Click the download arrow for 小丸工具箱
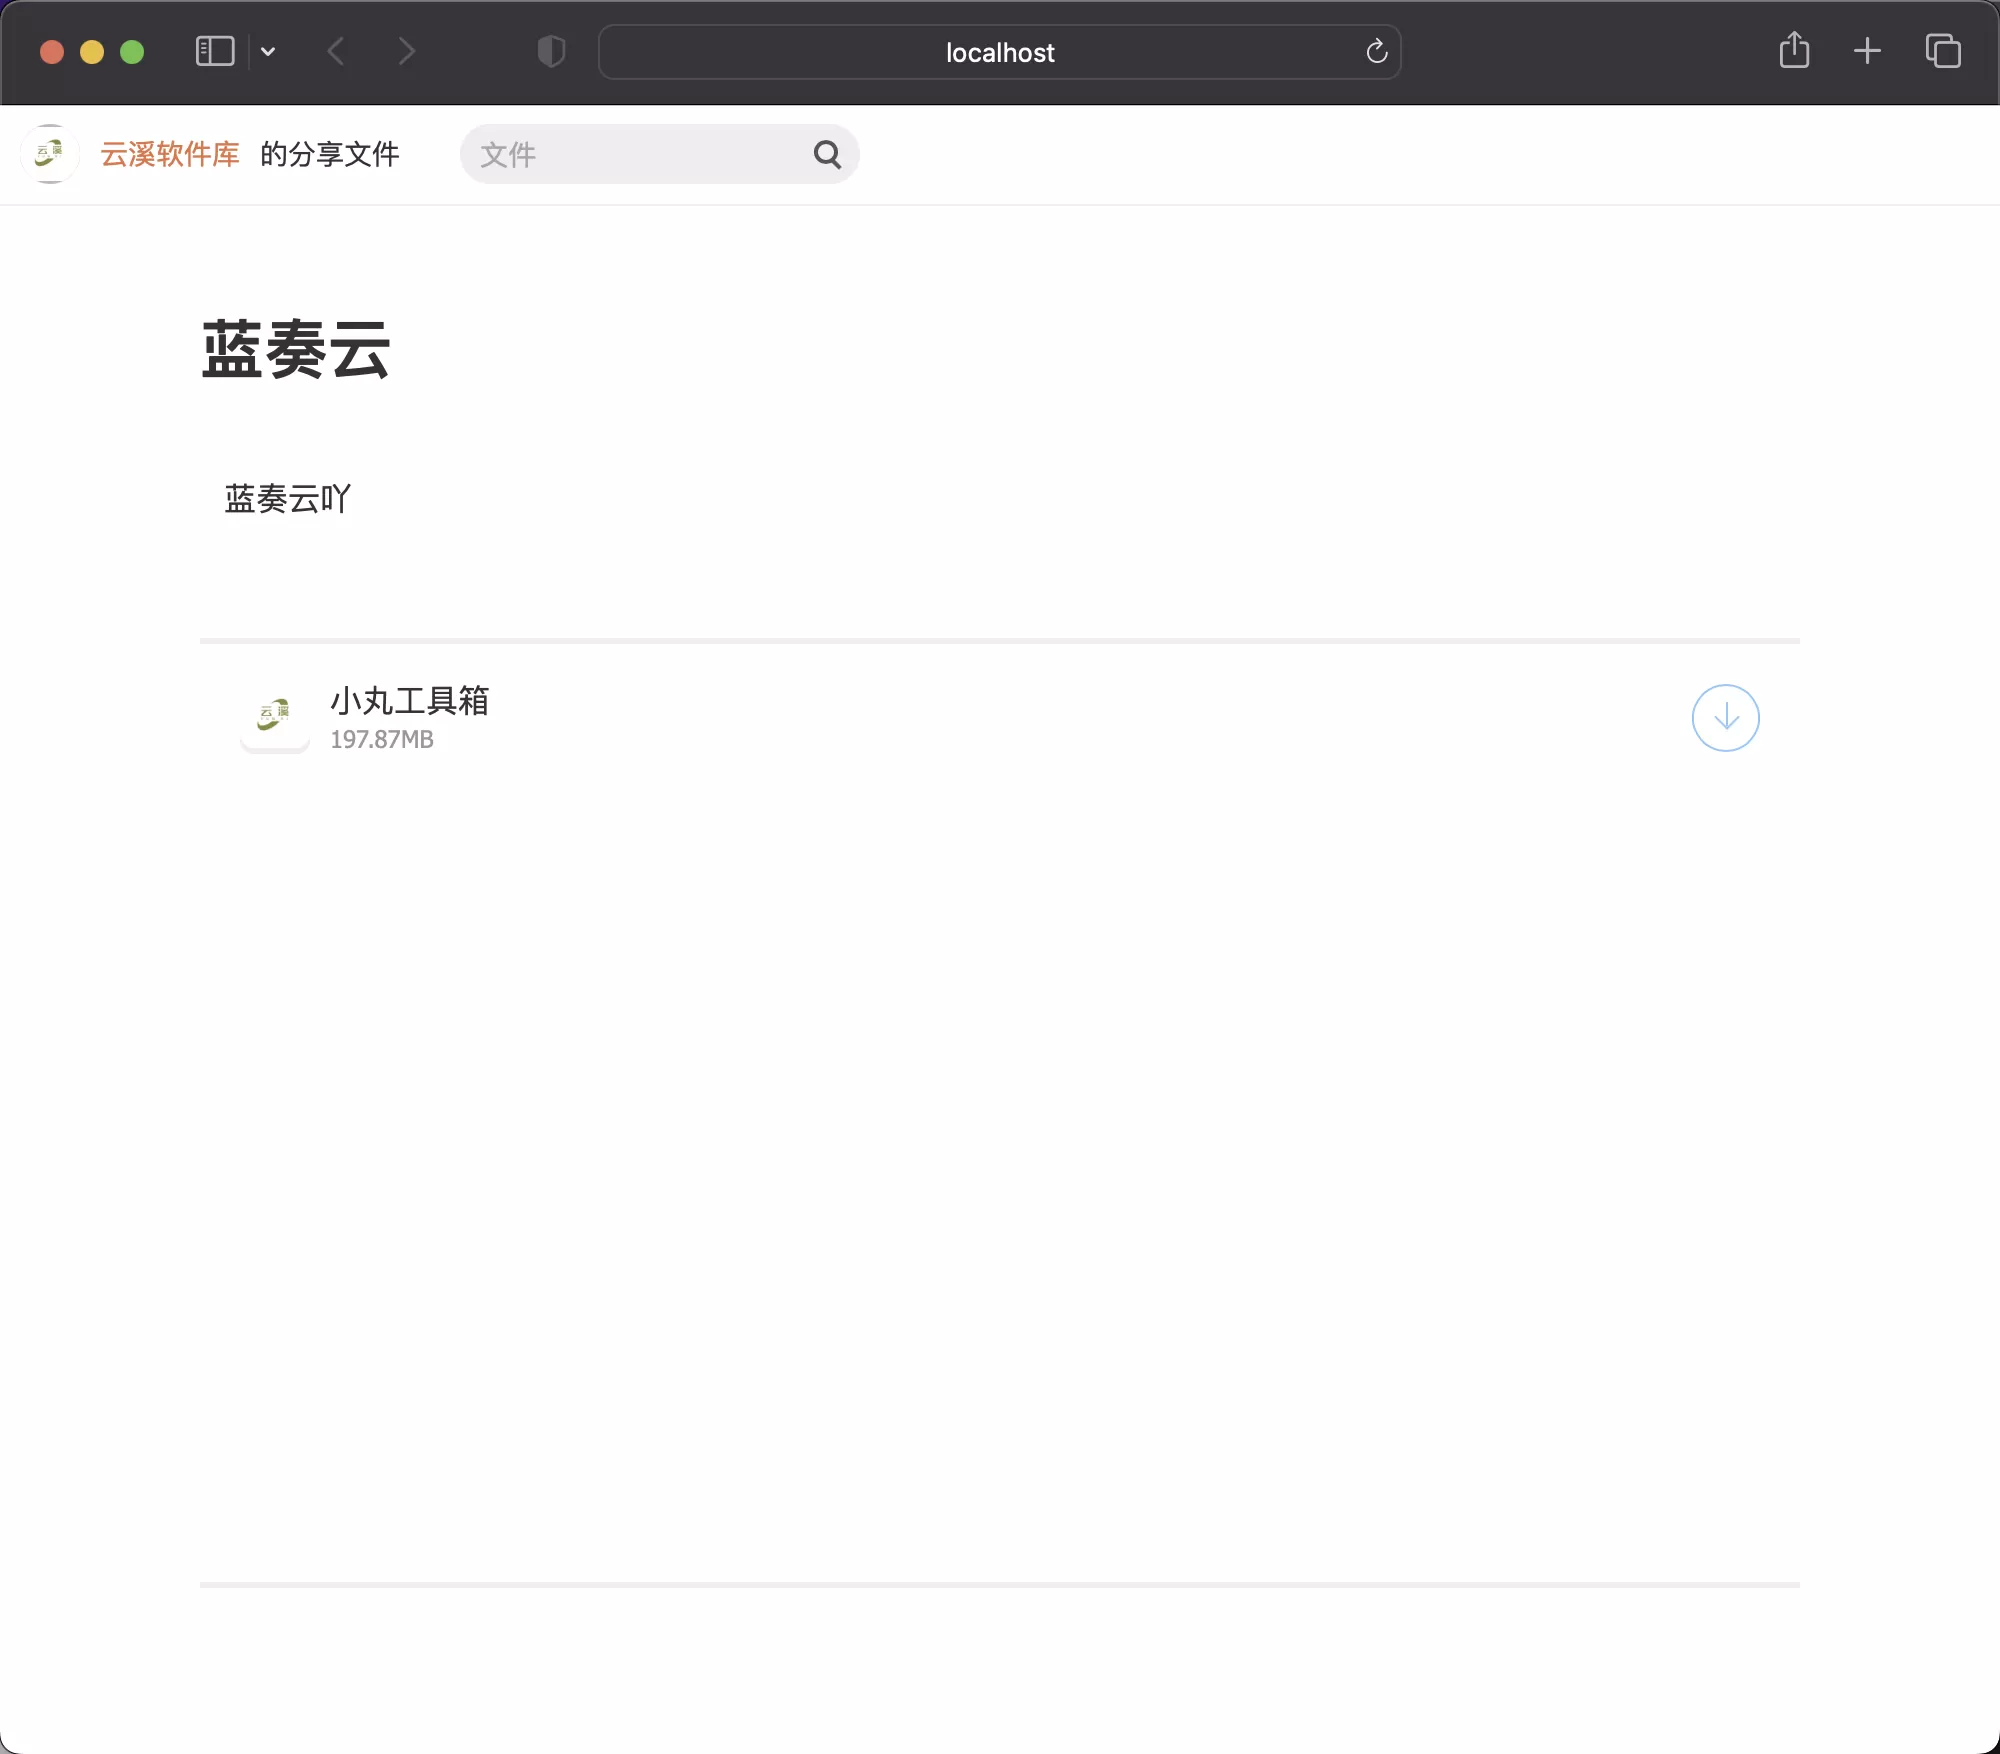Viewport: 2000px width, 1754px height. [x=1725, y=718]
